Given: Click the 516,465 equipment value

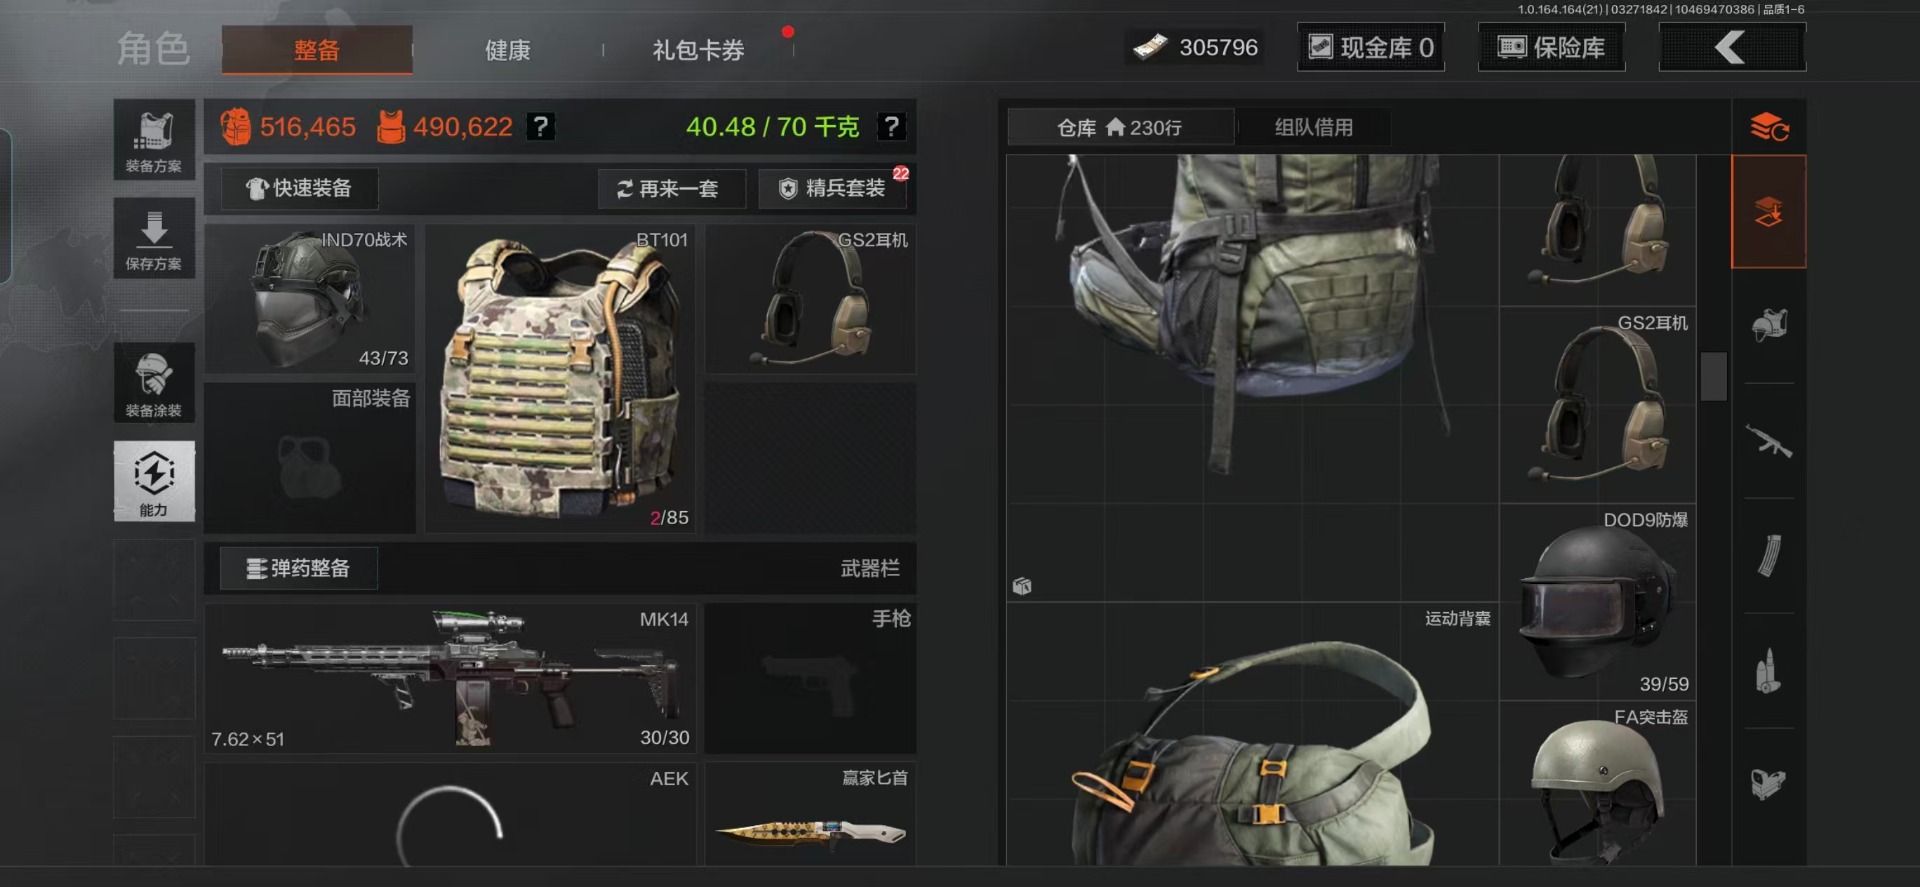Looking at the screenshot, I should [307, 127].
